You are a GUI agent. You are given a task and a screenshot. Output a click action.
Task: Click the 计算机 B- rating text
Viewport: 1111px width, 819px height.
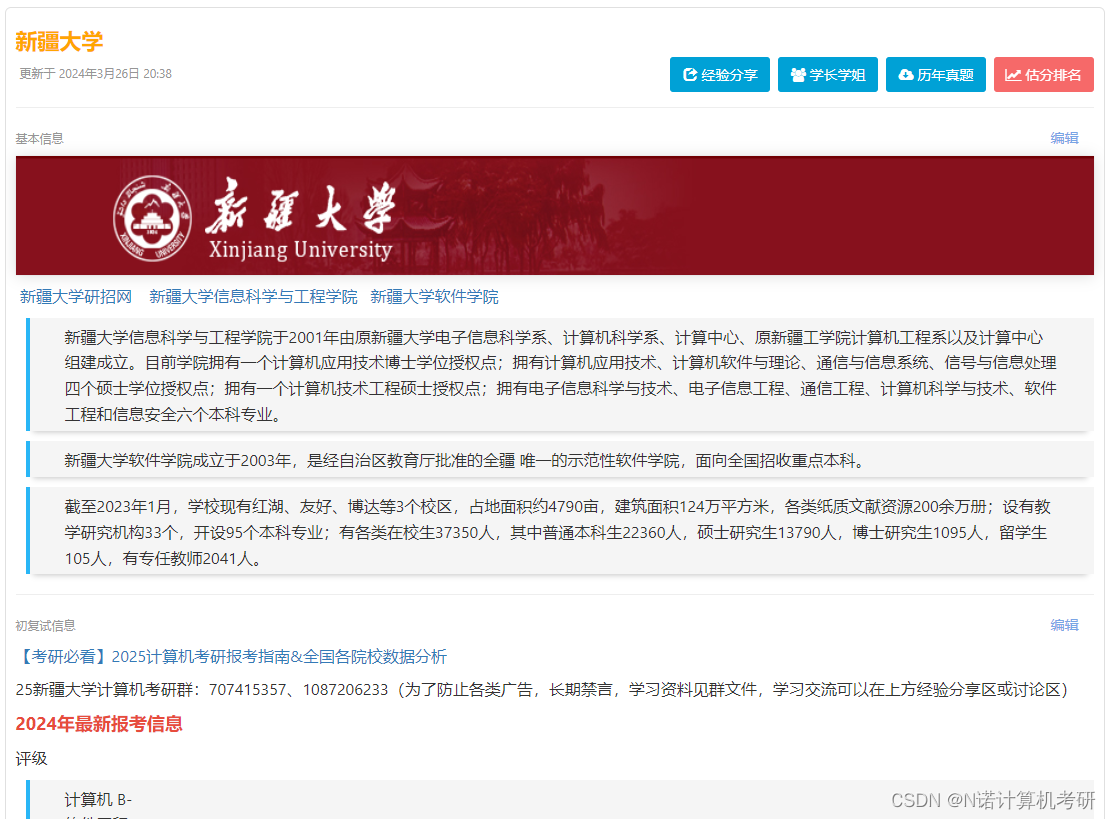(x=98, y=800)
